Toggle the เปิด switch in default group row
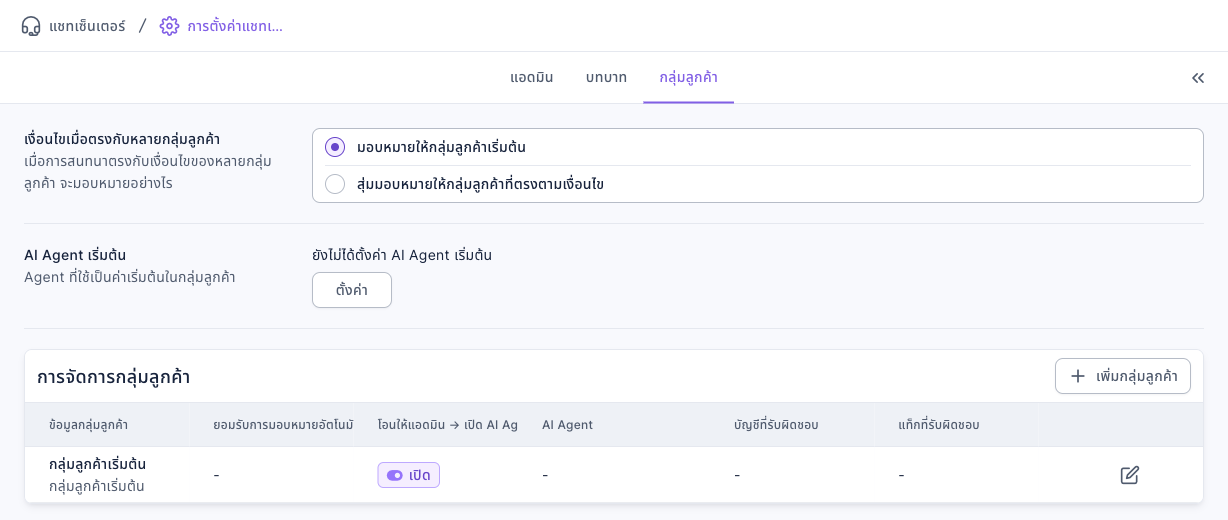This screenshot has width=1228, height=520. (x=408, y=475)
